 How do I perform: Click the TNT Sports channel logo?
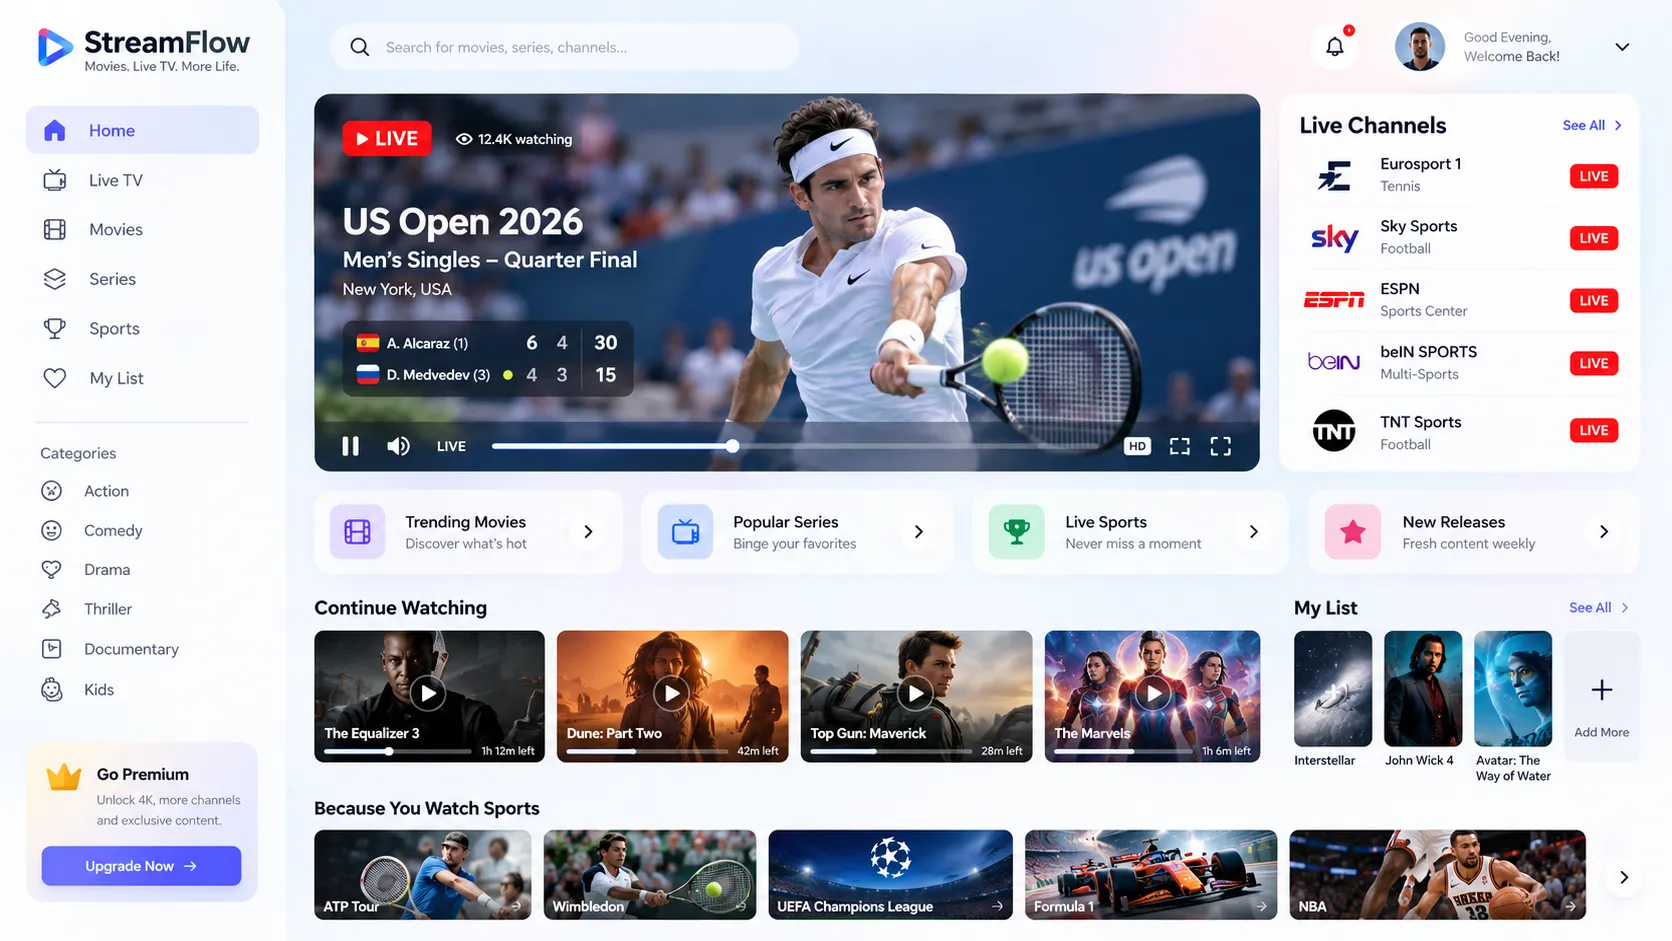pos(1334,431)
